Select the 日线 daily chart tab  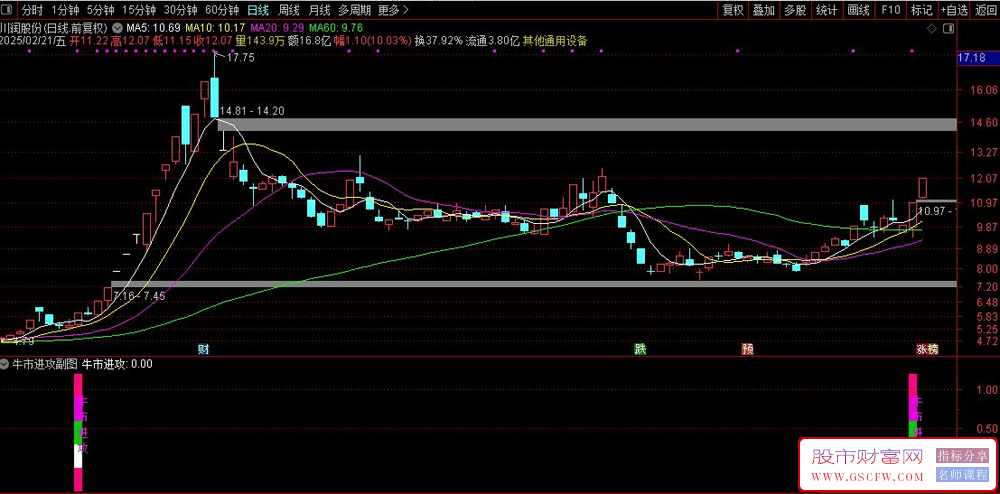[x=258, y=10]
